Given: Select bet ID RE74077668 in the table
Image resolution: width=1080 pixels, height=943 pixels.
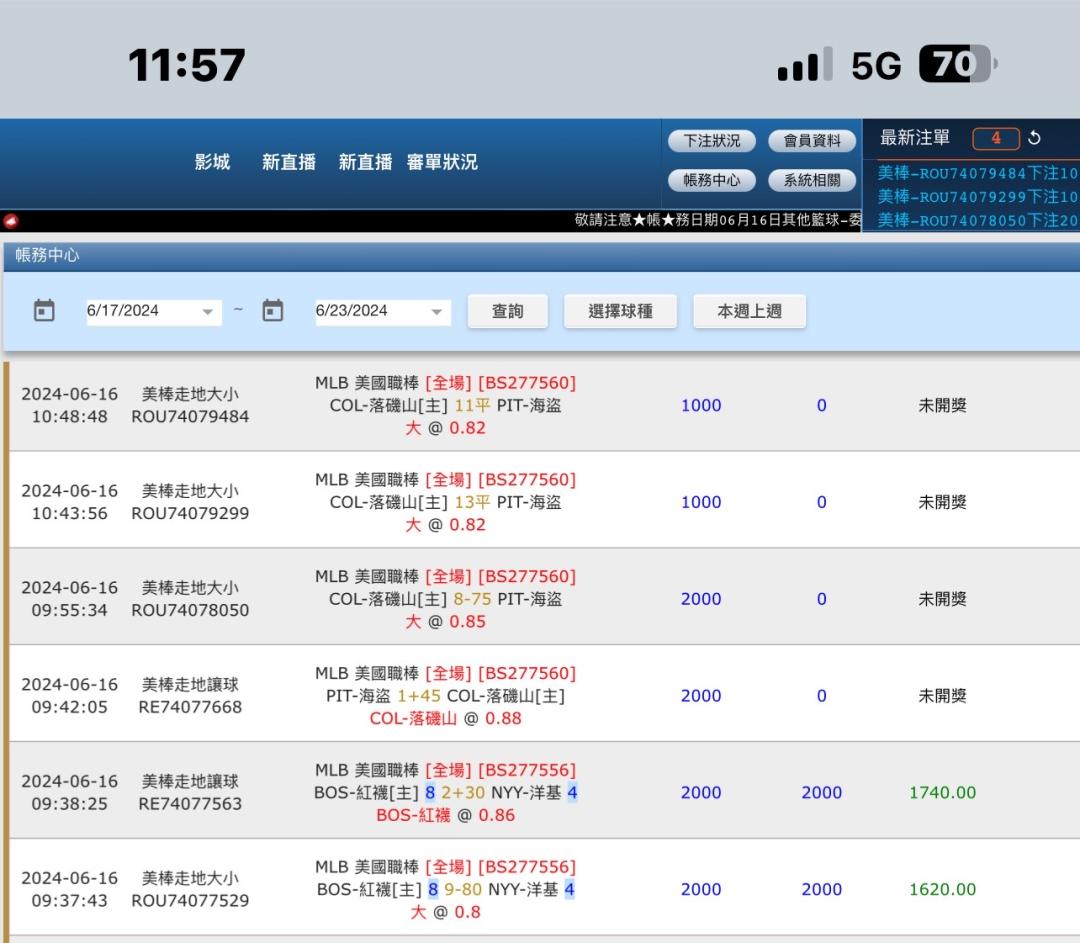Looking at the screenshot, I should tap(190, 707).
